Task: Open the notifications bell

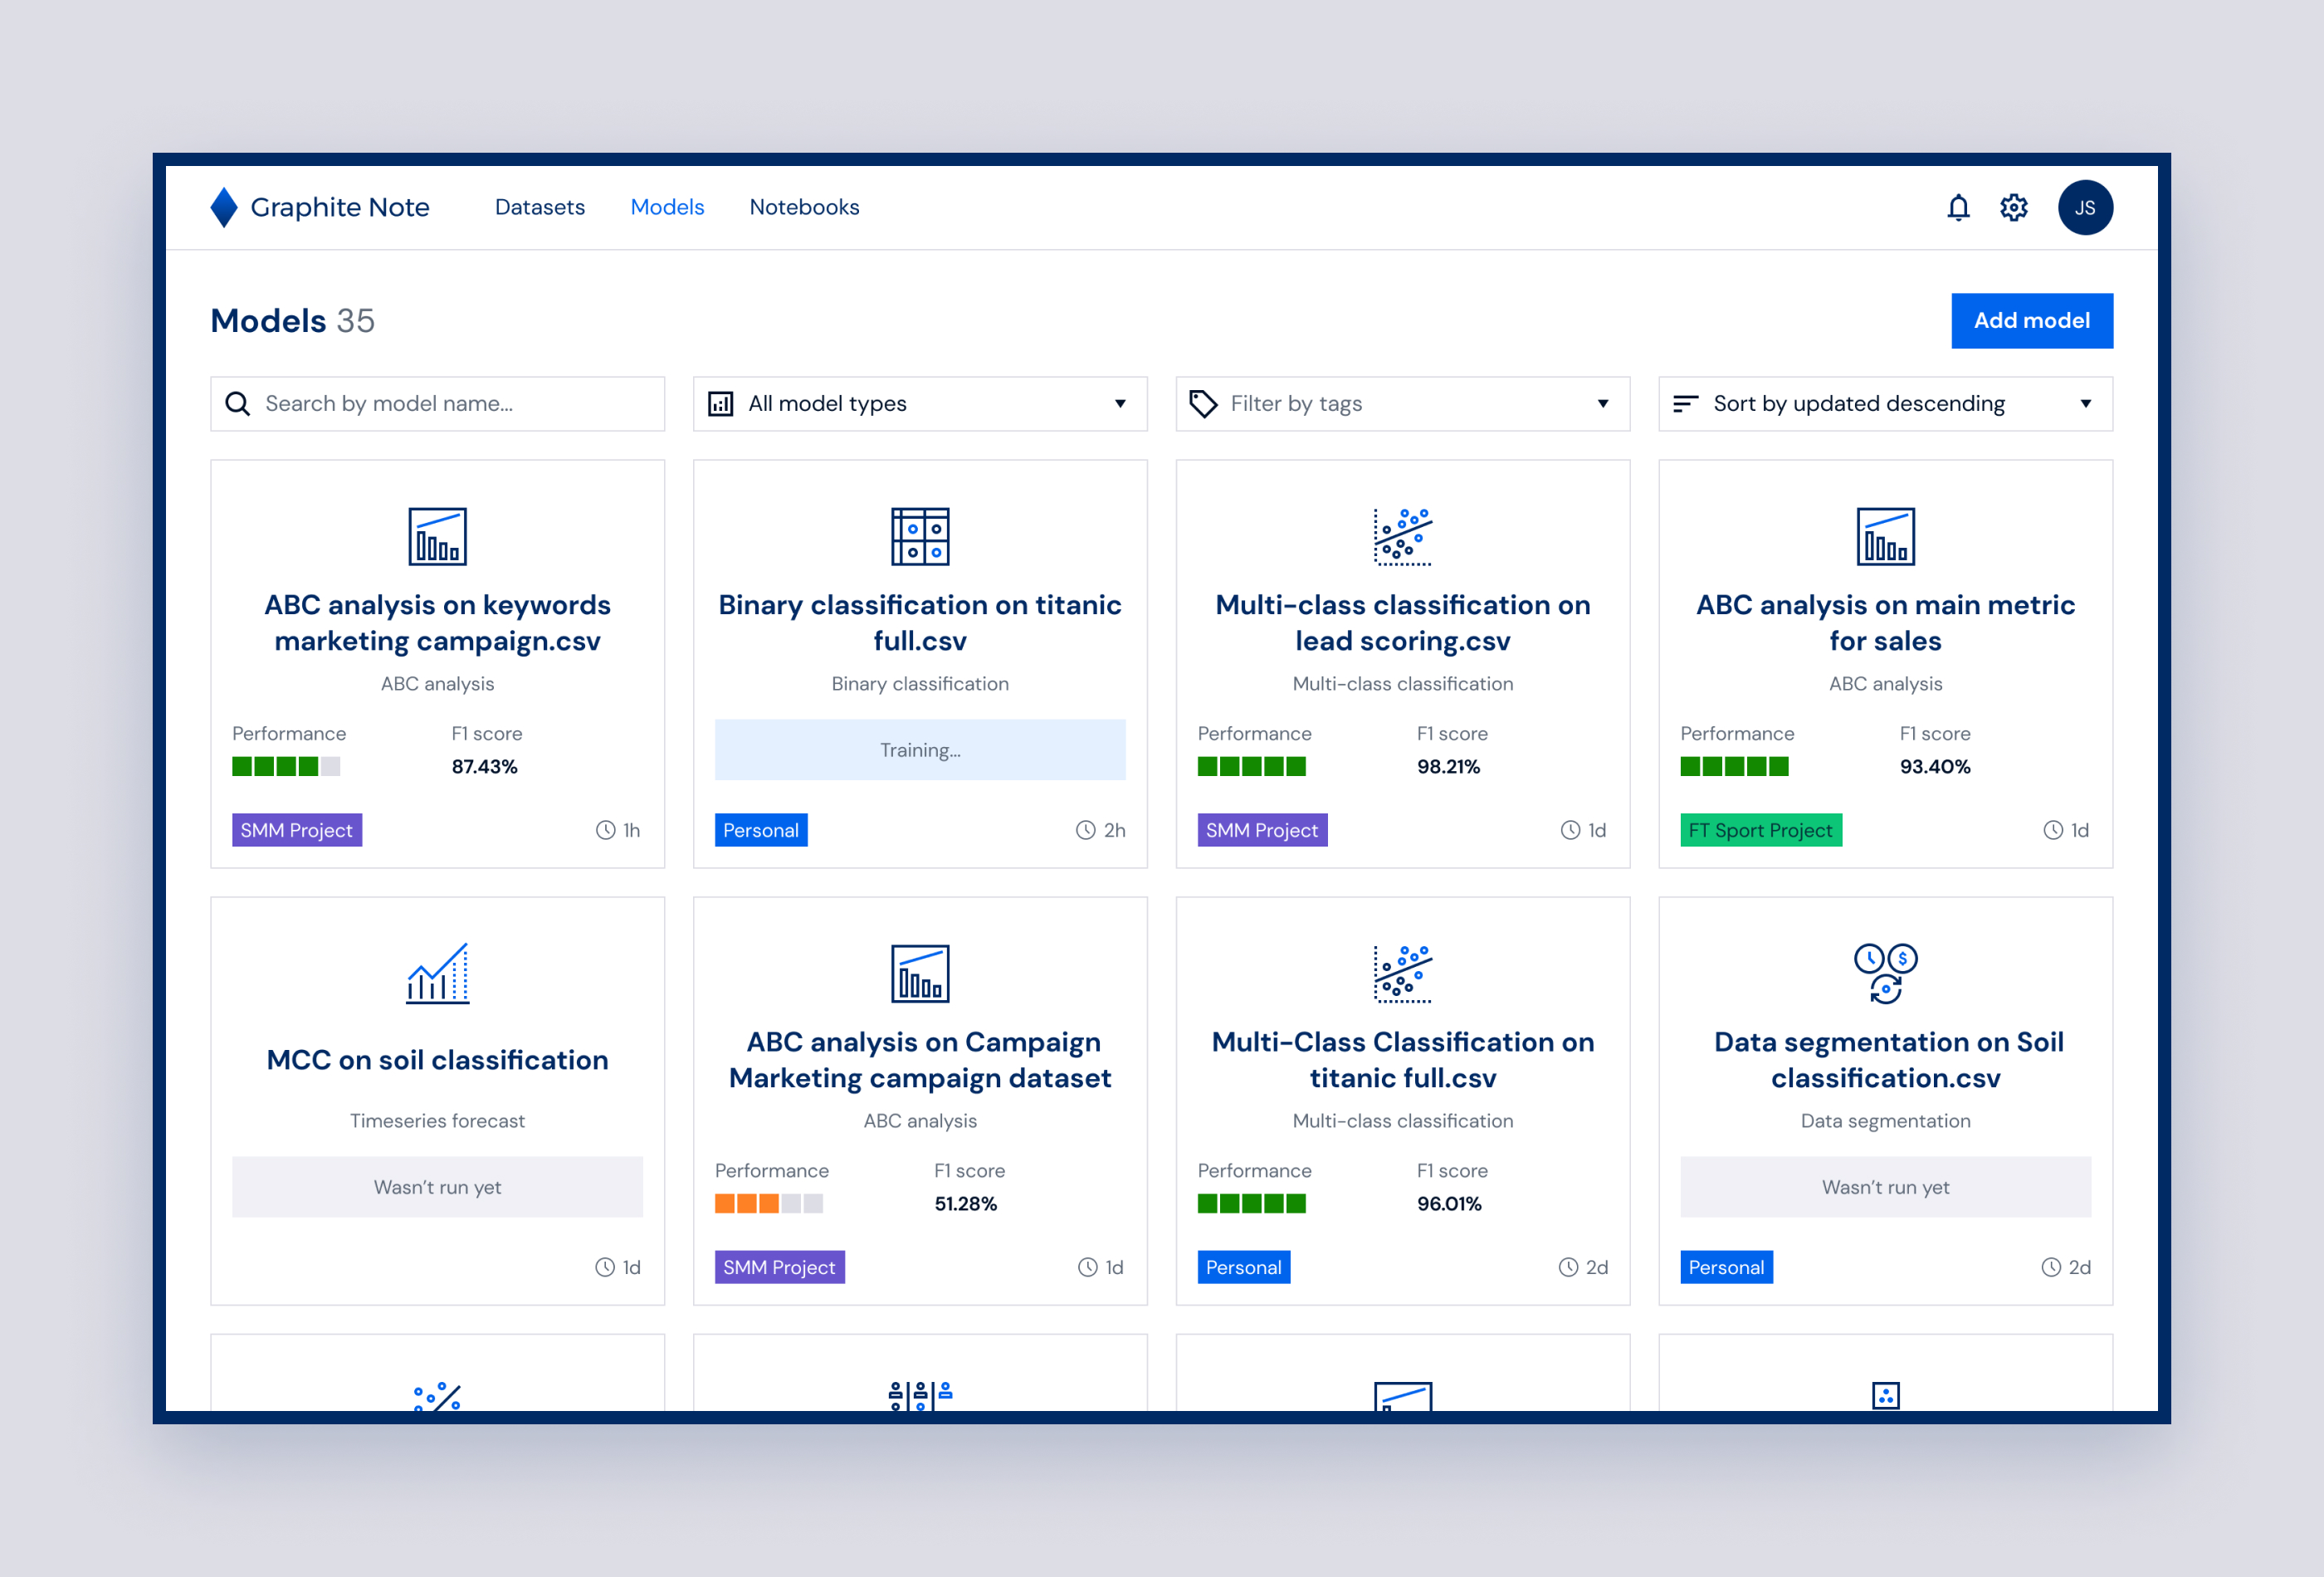Action: (1958, 207)
